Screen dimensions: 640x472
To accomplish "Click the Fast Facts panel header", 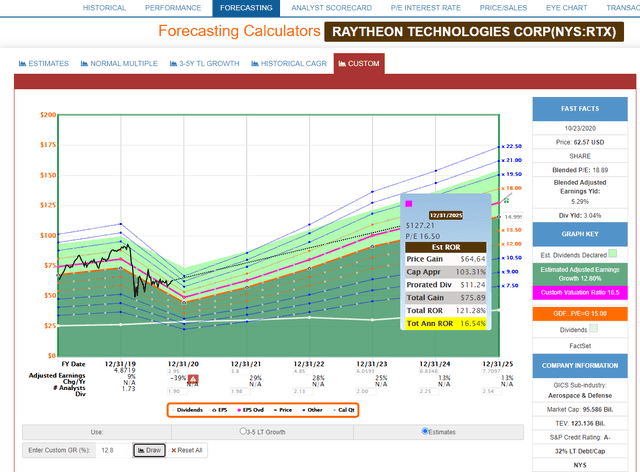I will [580, 109].
